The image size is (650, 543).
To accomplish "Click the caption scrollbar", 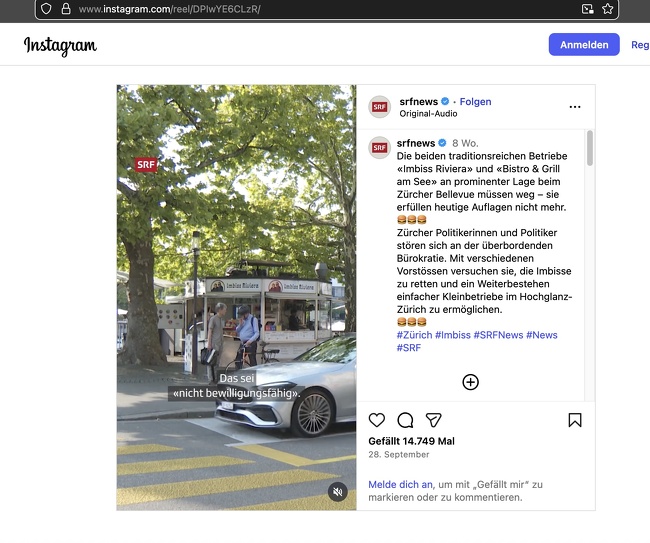I will (x=589, y=150).
